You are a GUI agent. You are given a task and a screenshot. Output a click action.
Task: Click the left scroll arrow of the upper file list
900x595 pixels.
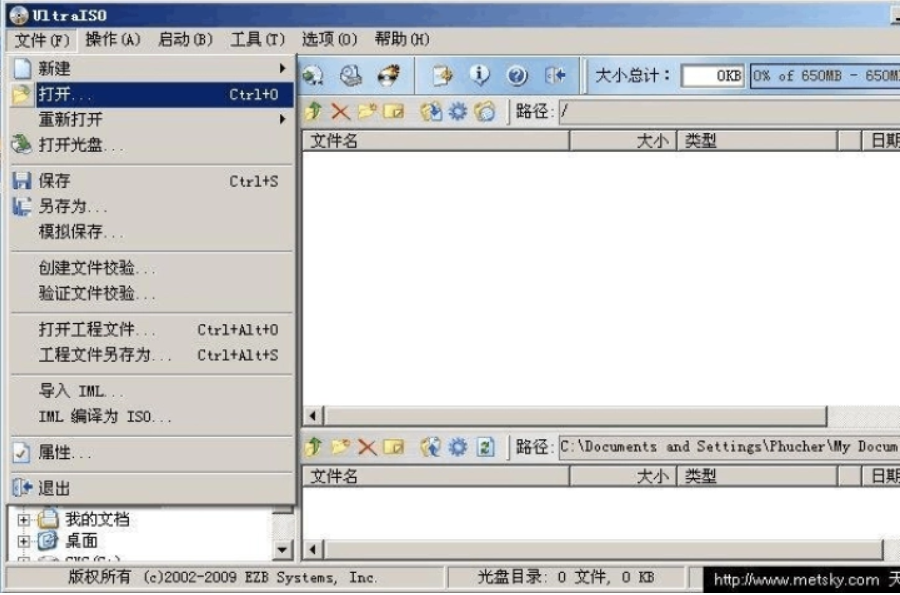click(313, 415)
